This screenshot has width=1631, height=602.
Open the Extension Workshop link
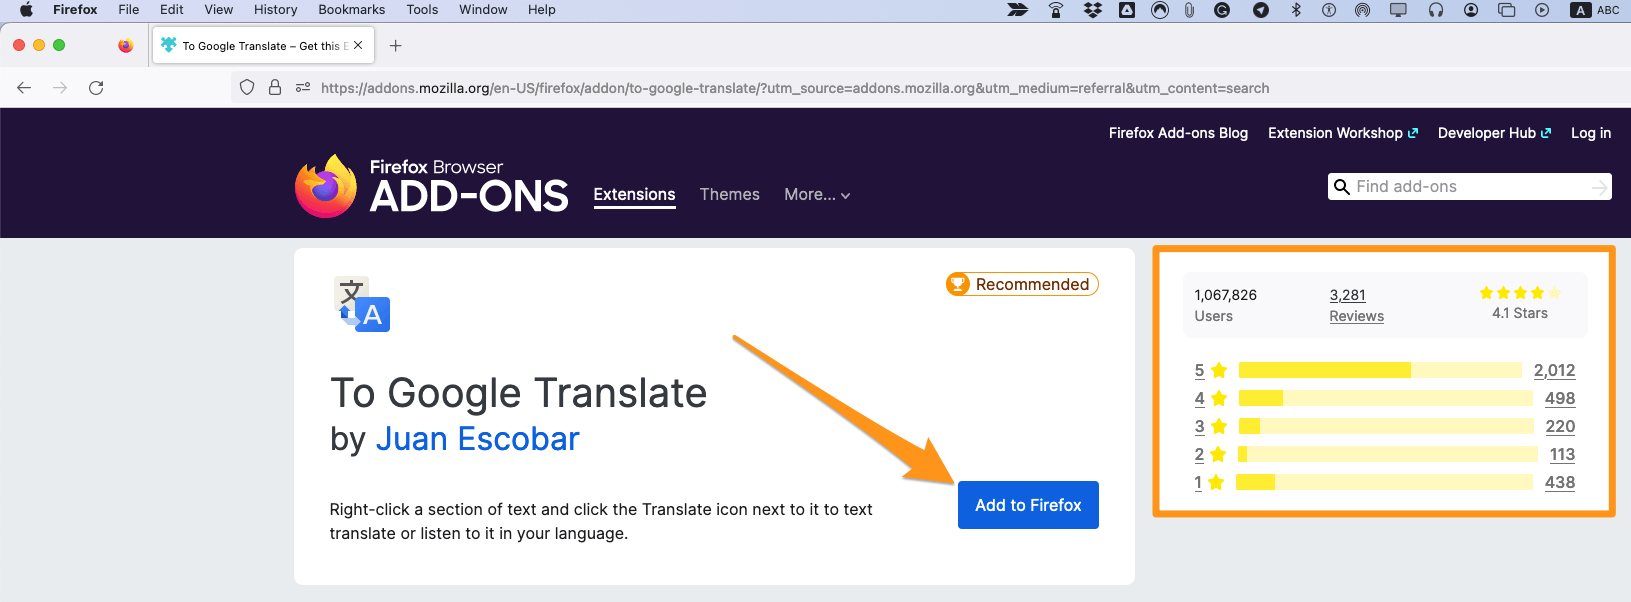1343,133
